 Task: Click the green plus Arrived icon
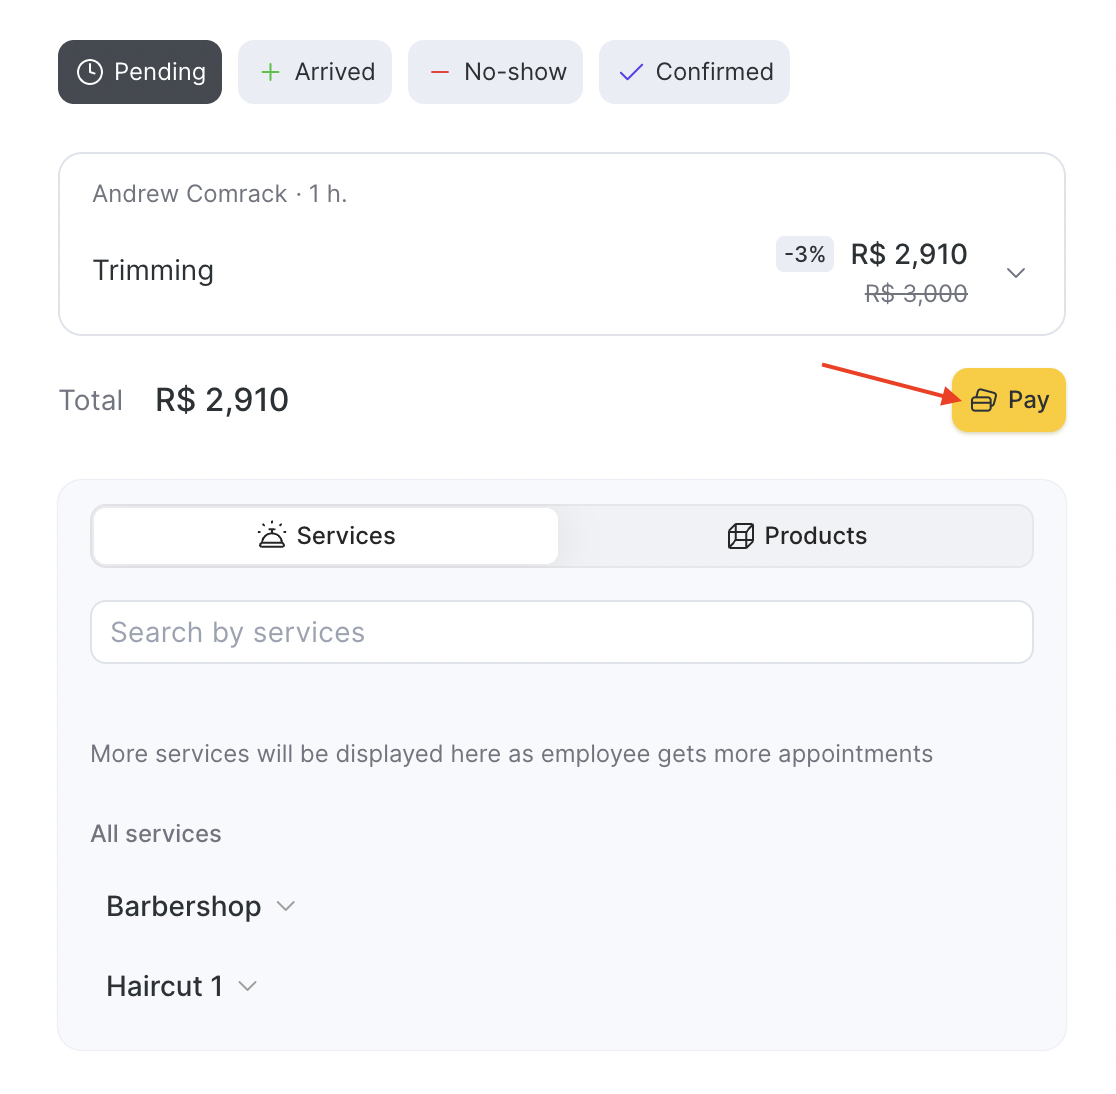[x=270, y=72]
